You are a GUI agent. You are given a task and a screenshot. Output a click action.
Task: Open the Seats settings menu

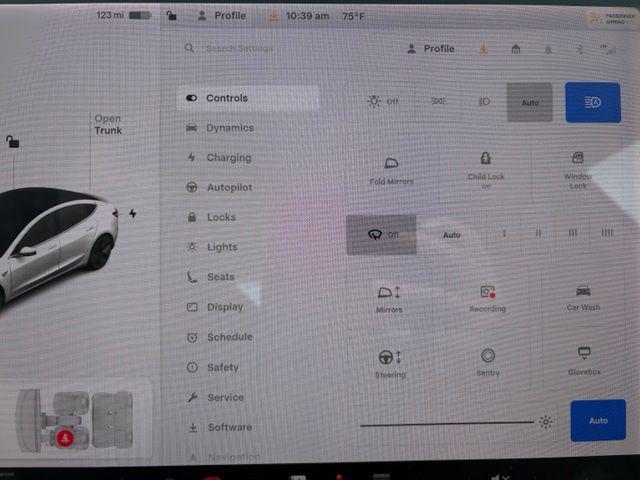point(211,277)
